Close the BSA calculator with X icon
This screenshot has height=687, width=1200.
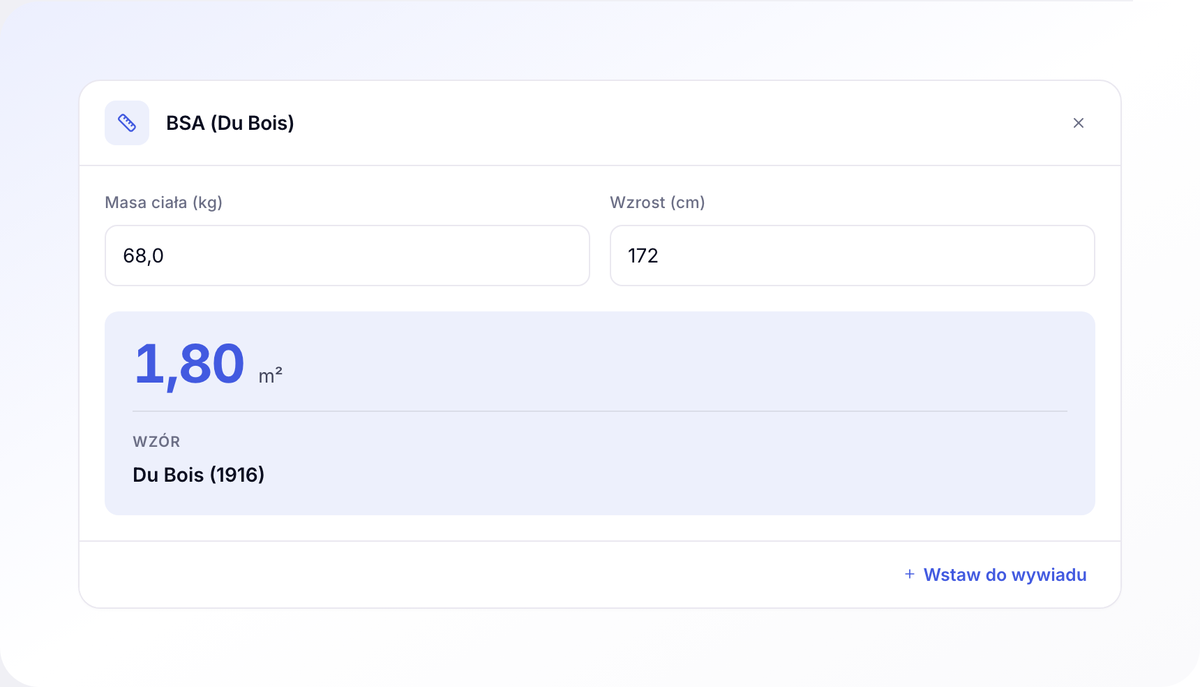pos(1078,123)
